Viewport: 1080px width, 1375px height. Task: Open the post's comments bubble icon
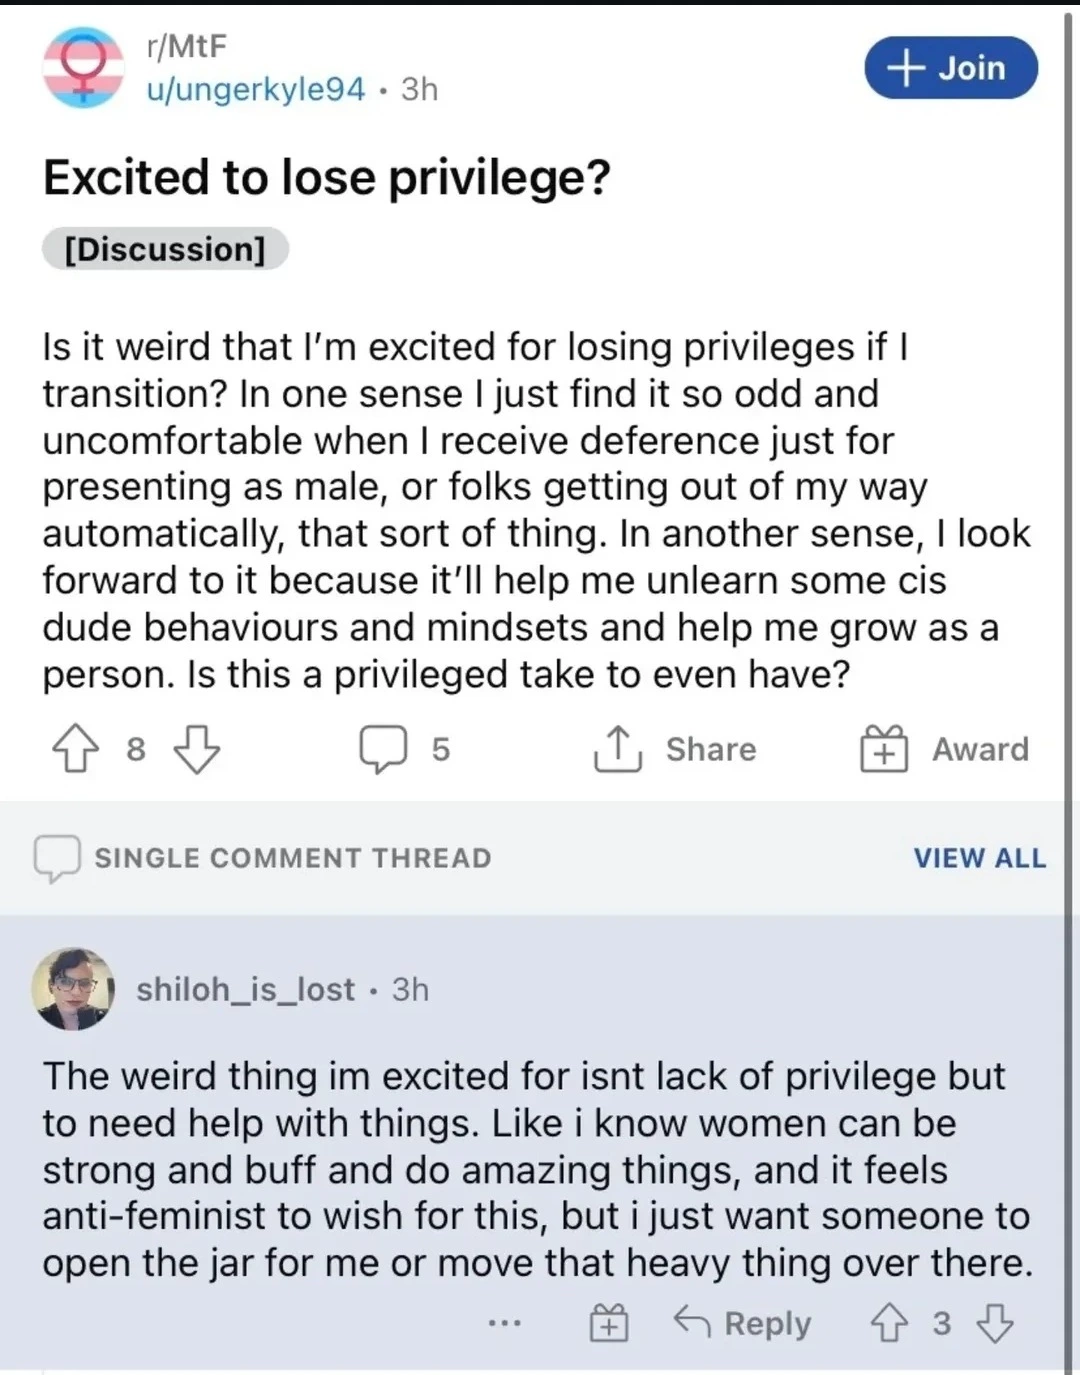[x=383, y=749]
